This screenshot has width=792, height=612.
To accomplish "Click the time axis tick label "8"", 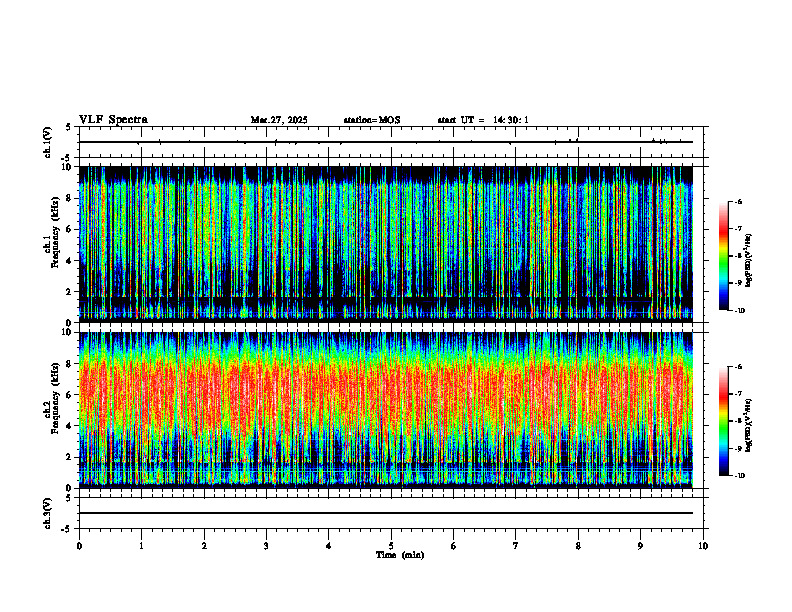I will (578, 546).
